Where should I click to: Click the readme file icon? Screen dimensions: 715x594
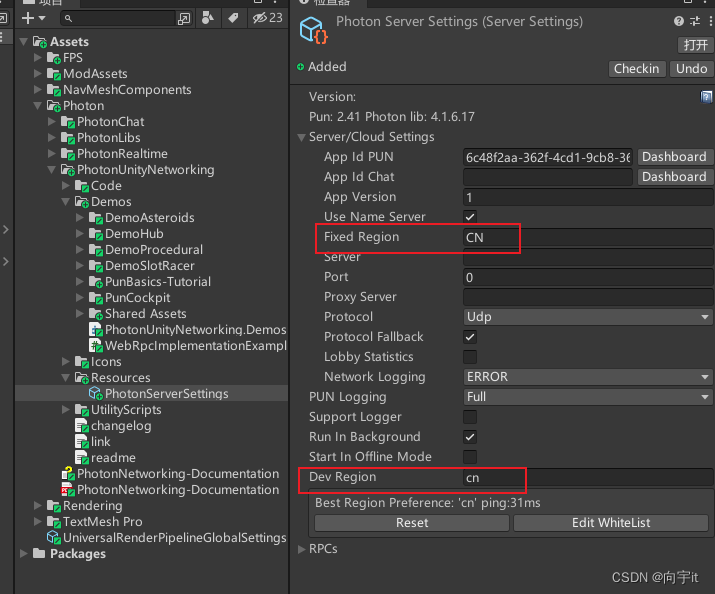tap(82, 458)
